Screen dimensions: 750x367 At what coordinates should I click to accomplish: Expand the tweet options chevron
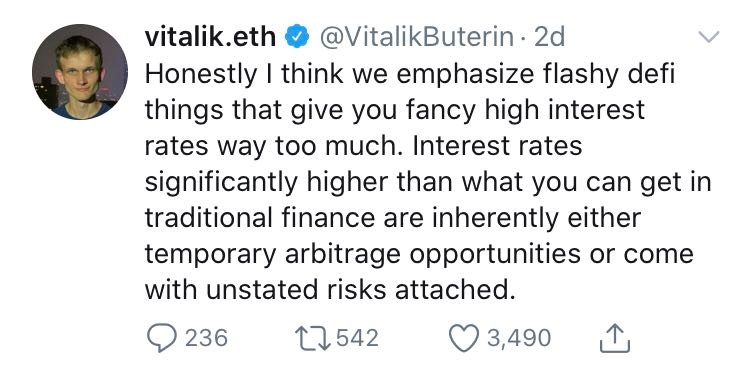[x=708, y=36]
